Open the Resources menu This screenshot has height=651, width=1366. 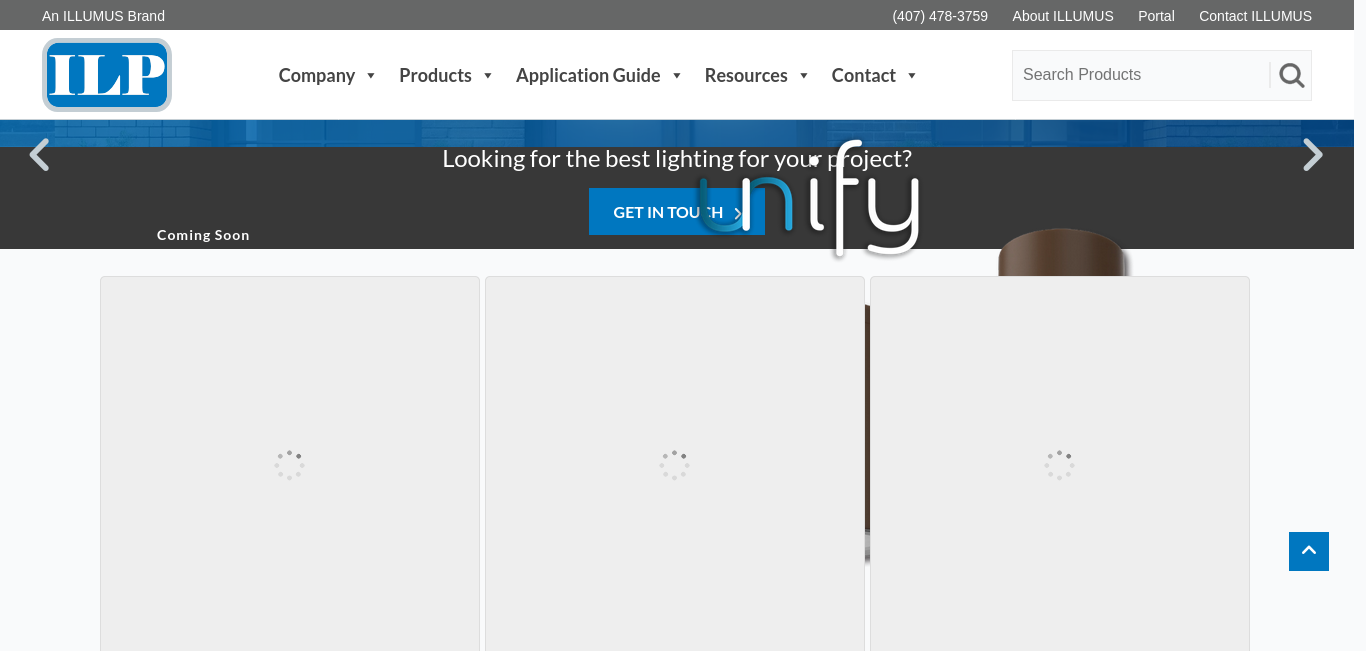[746, 75]
